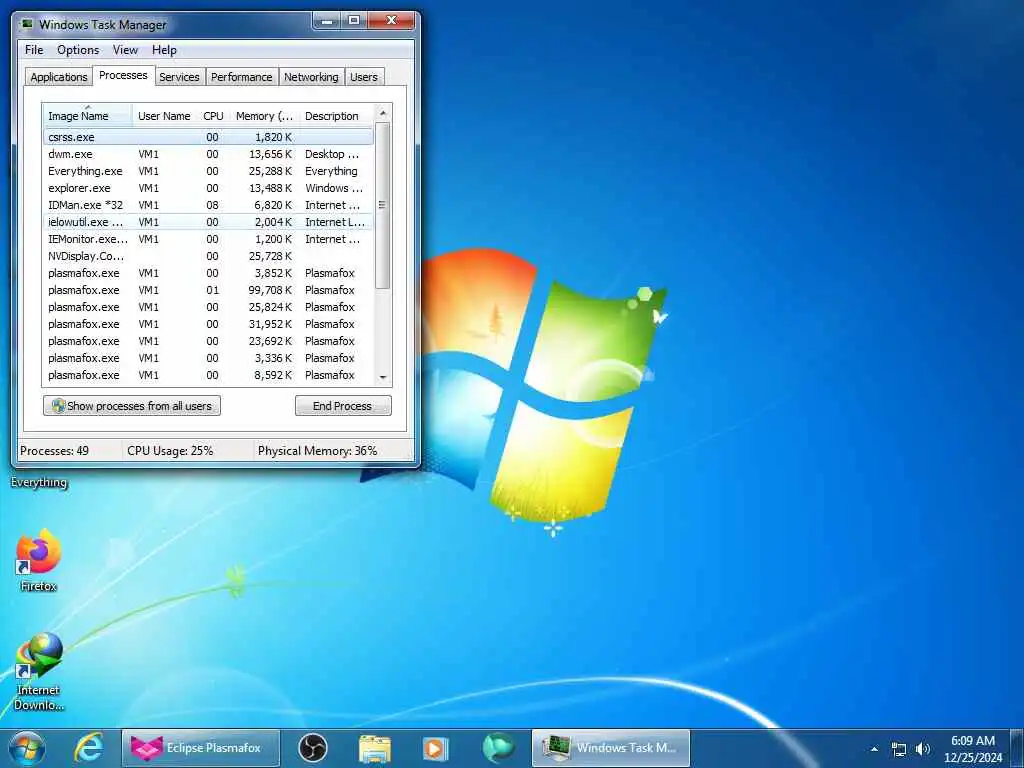Click the green globe taskbar icon
This screenshot has height=768, width=1024.
click(x=498, y=748)
